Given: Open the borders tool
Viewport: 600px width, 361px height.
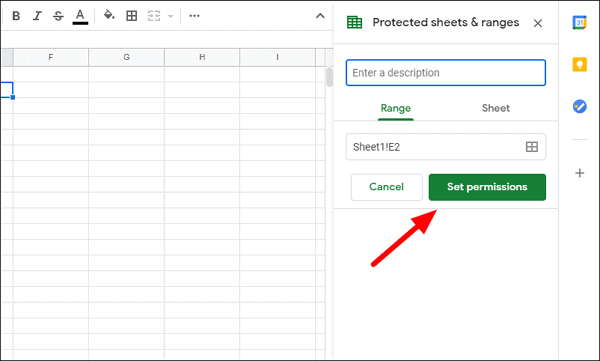Looking at the screenshot, I should [132, 16].
